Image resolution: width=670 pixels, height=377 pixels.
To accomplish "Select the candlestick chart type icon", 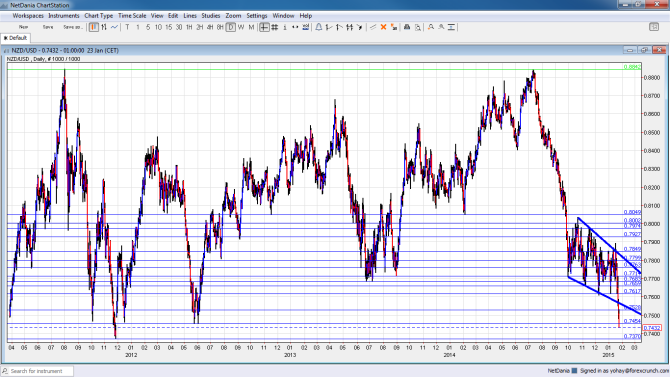I will click(x=94, y=27).
